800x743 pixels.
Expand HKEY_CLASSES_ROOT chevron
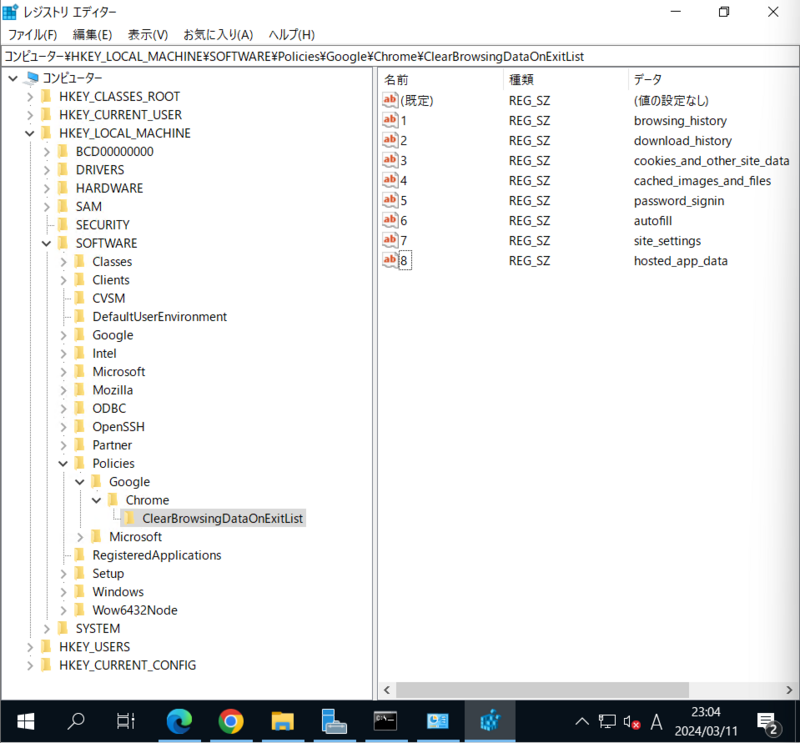coord(30,96)
